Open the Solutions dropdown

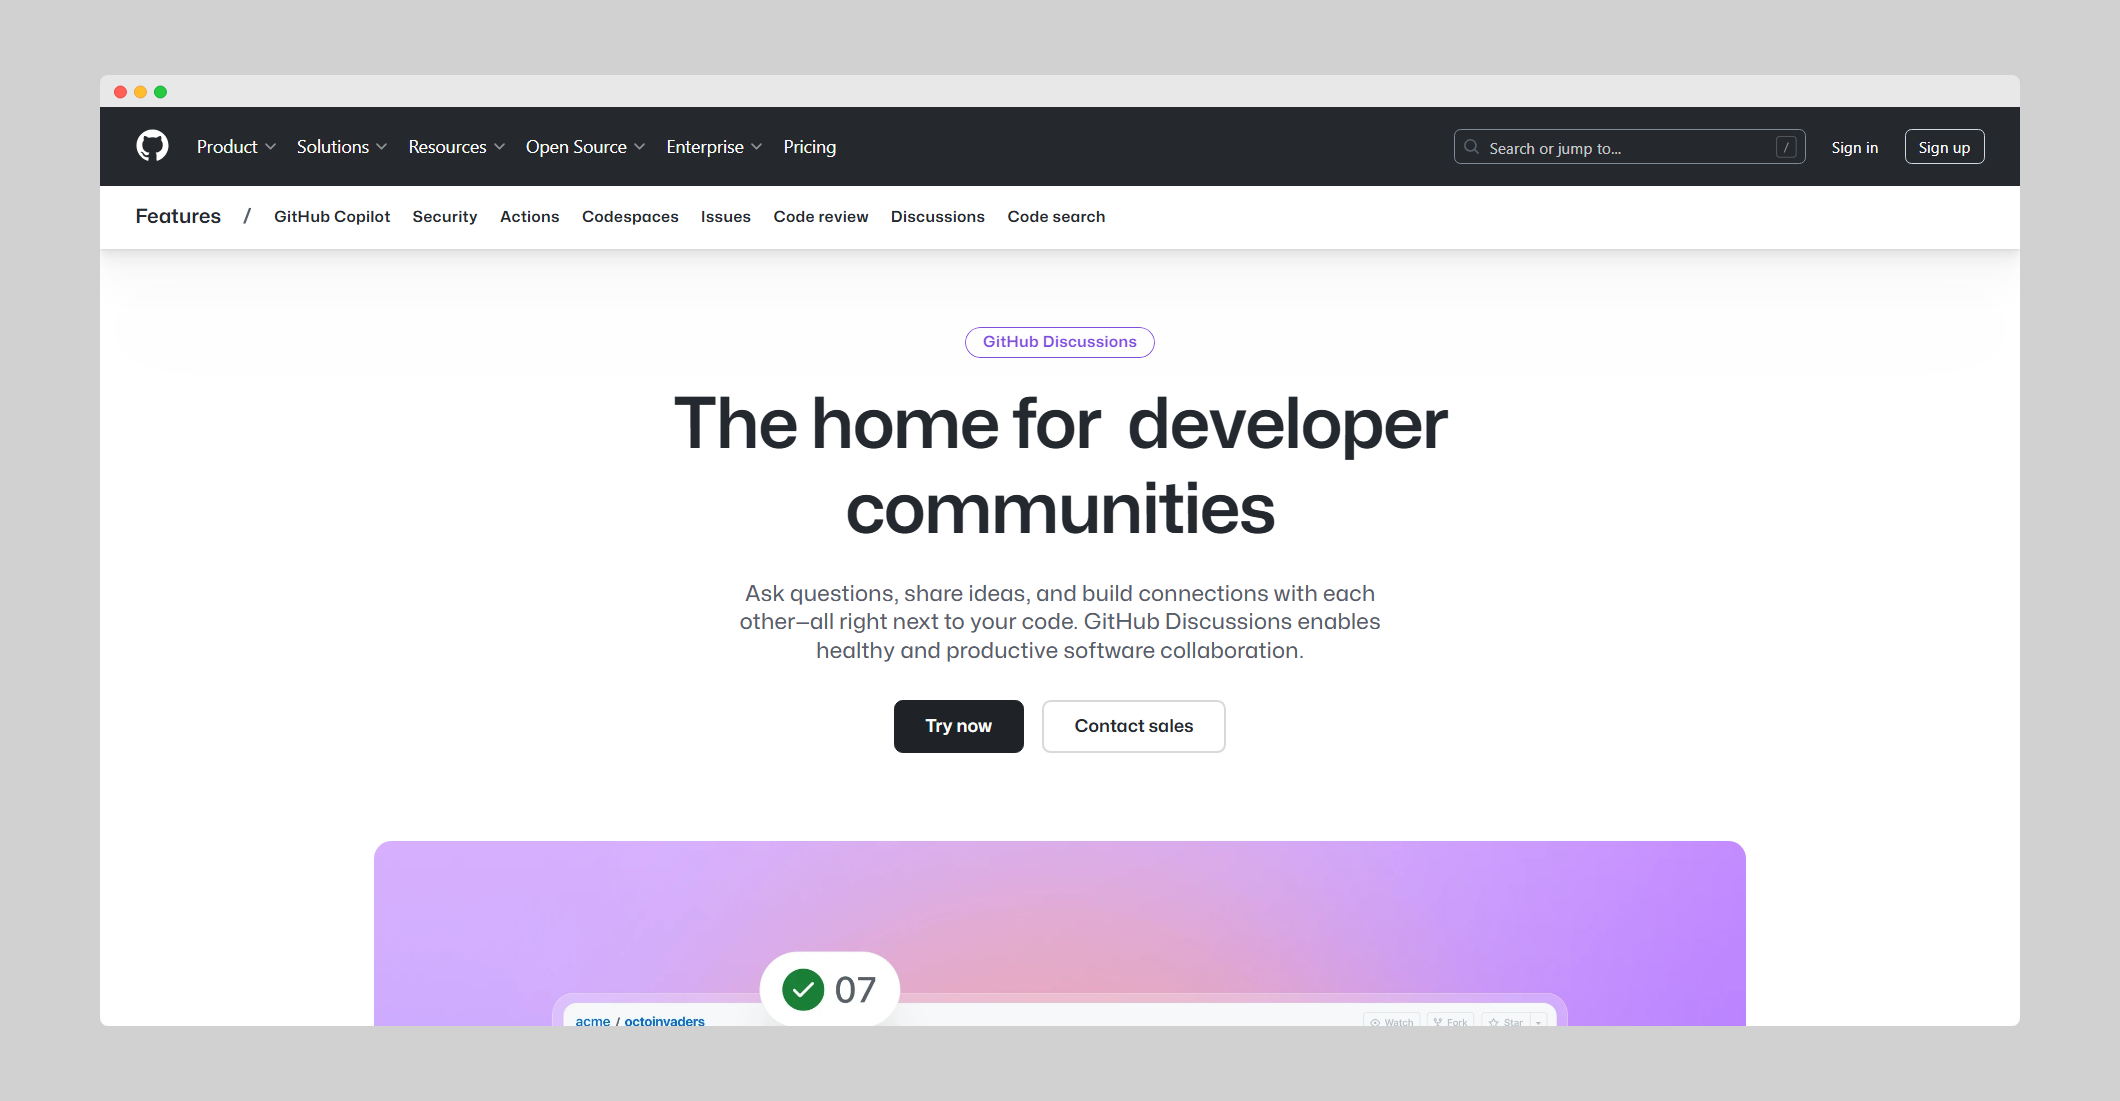click(341, 147)
